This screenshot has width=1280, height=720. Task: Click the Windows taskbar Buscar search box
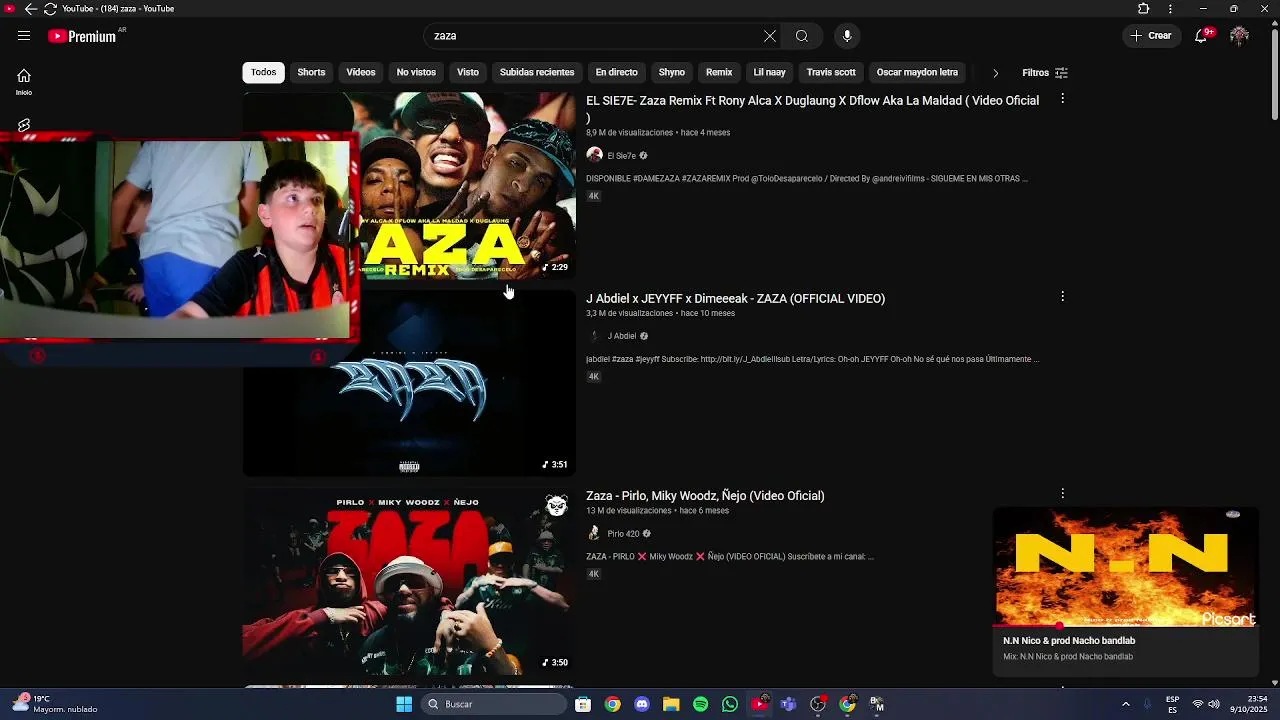[x=494, y=704]
